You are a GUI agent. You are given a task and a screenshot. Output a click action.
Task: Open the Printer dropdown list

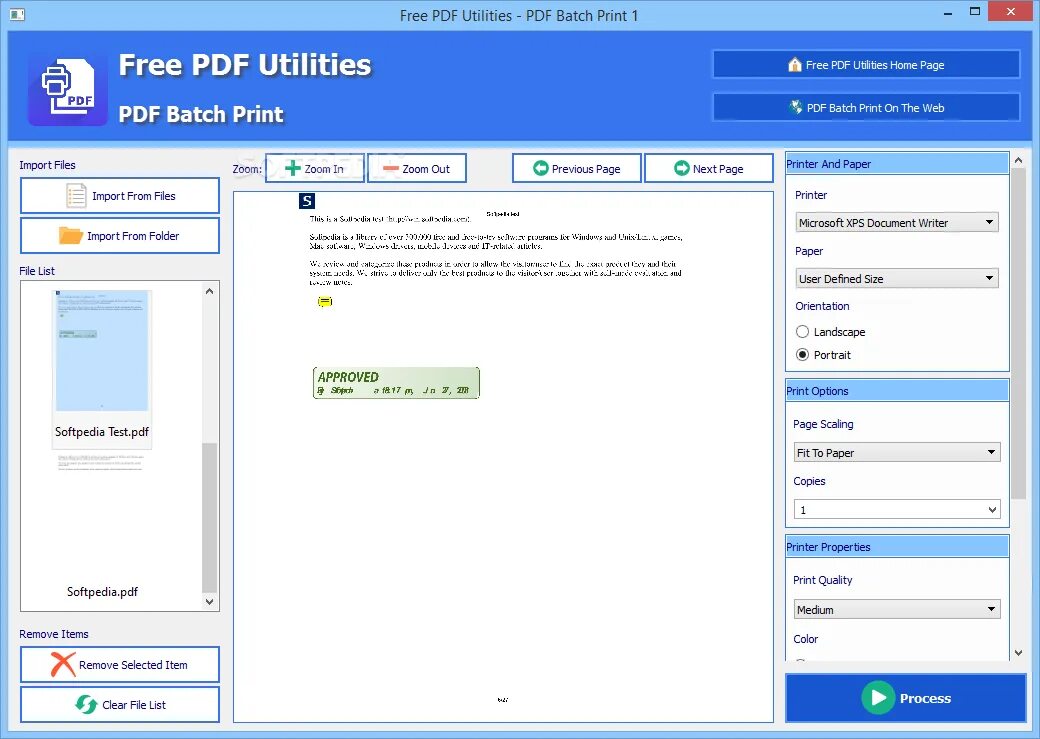[897, 222]
